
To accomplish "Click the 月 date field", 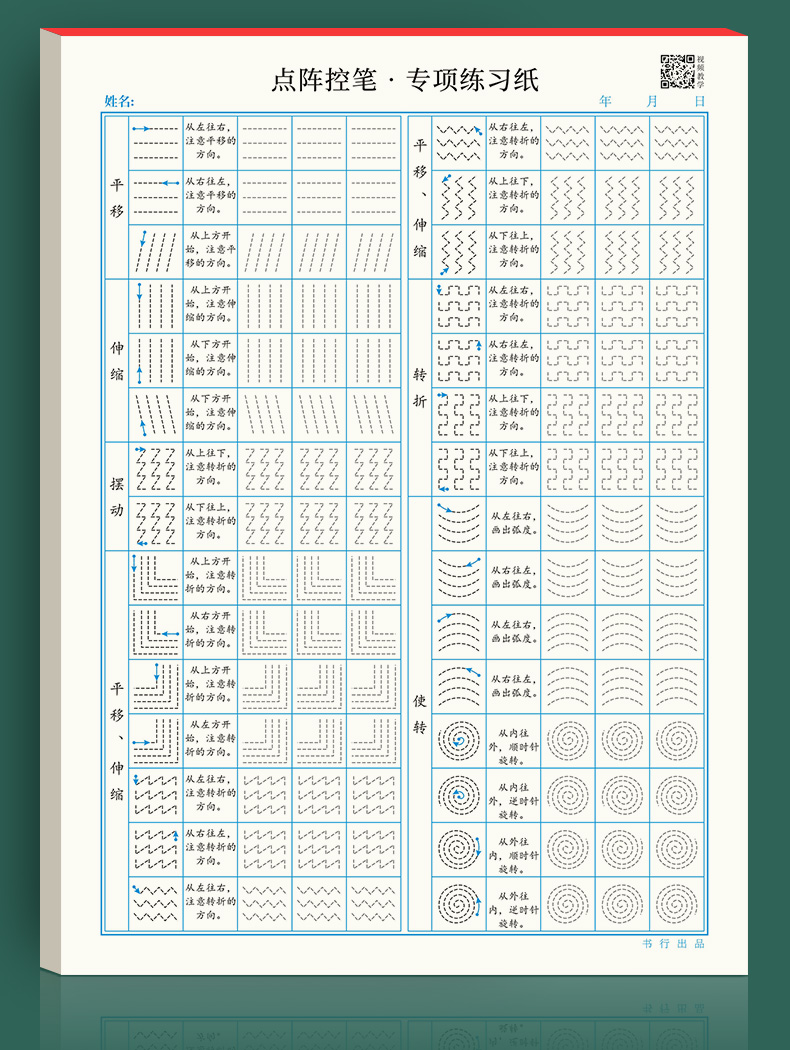I will [x=652, y=101].
